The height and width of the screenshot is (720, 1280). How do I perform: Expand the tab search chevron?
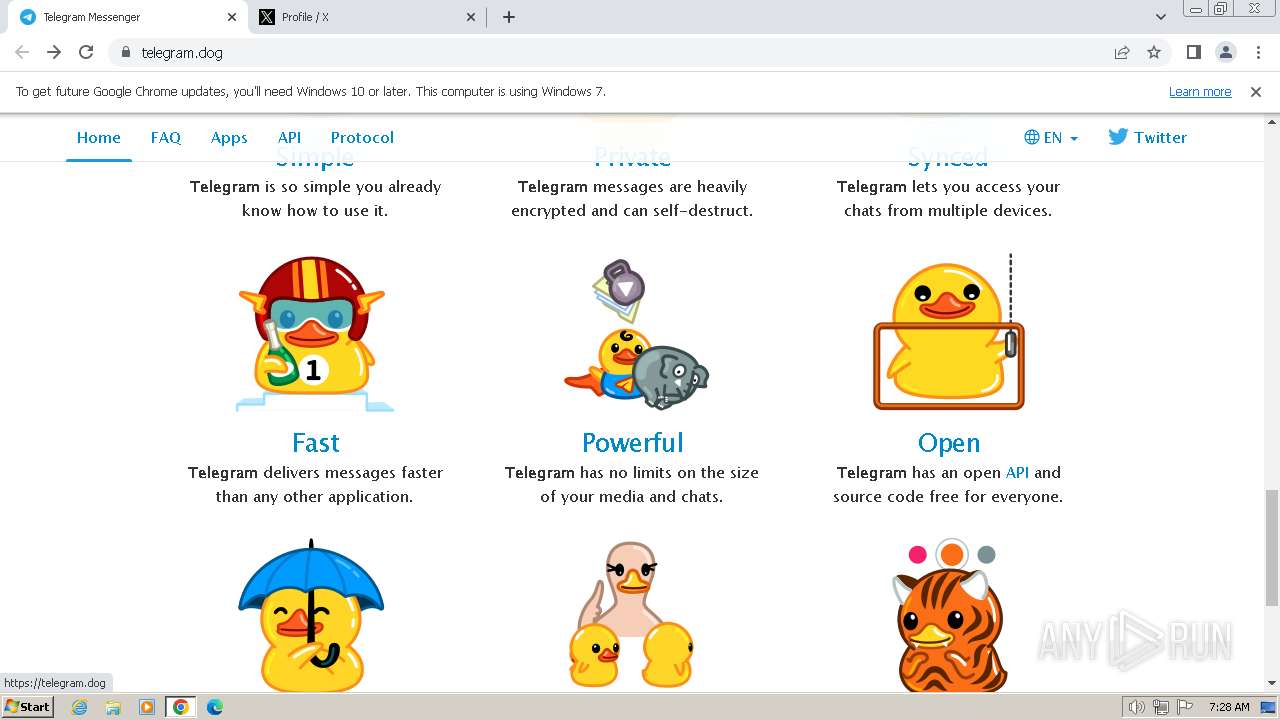click(1161, 17)
